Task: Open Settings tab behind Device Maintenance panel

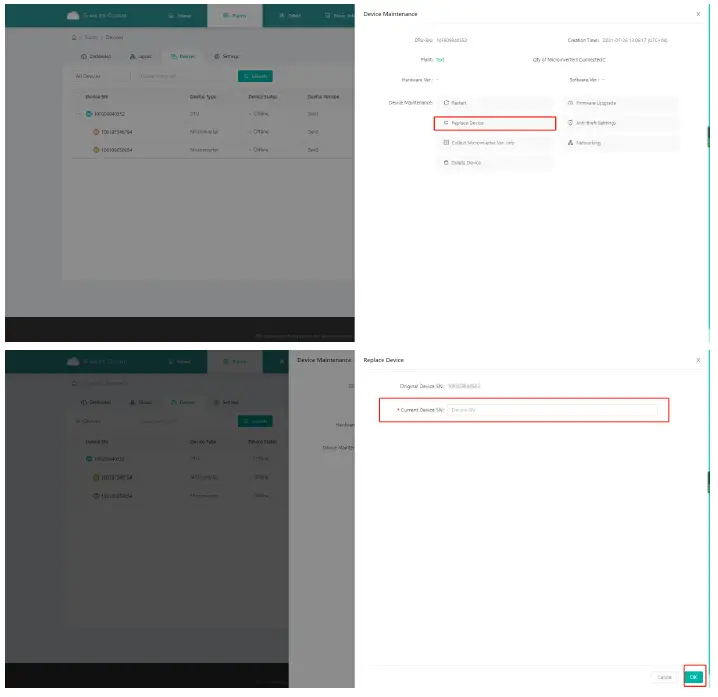Action: [226, 56]
